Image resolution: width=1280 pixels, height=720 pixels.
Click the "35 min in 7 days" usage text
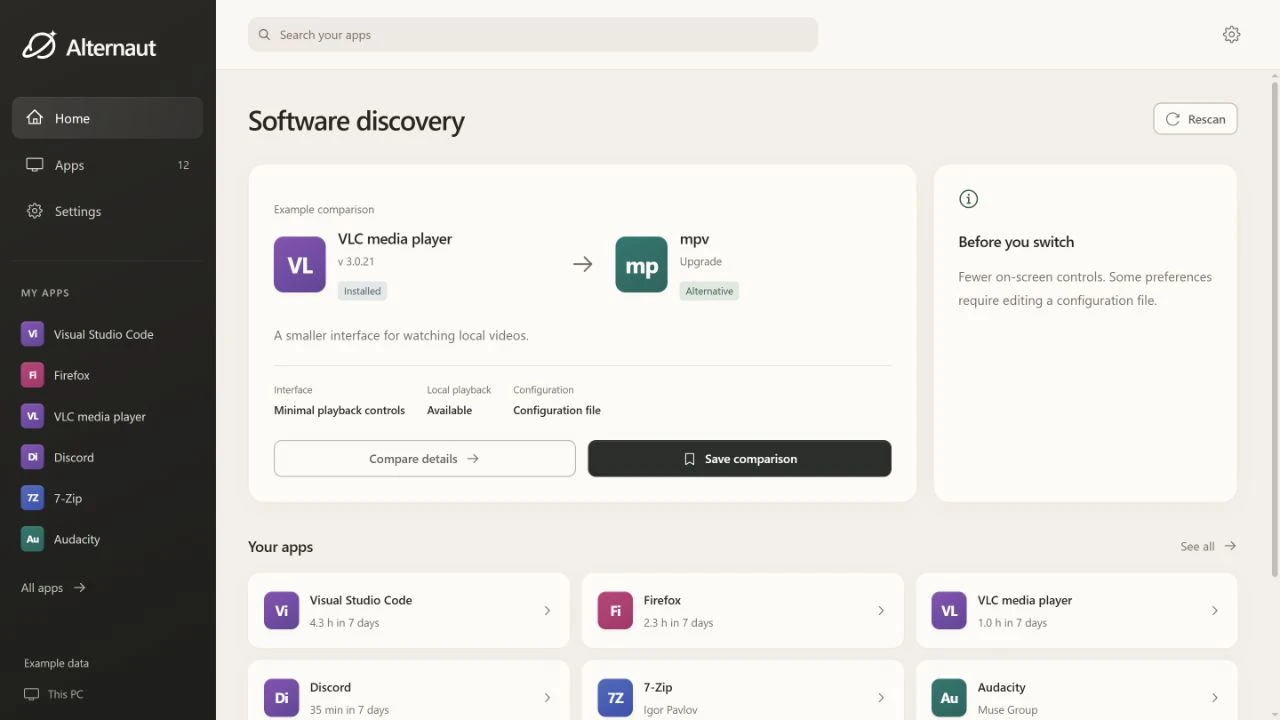click(x=349, y=710)
